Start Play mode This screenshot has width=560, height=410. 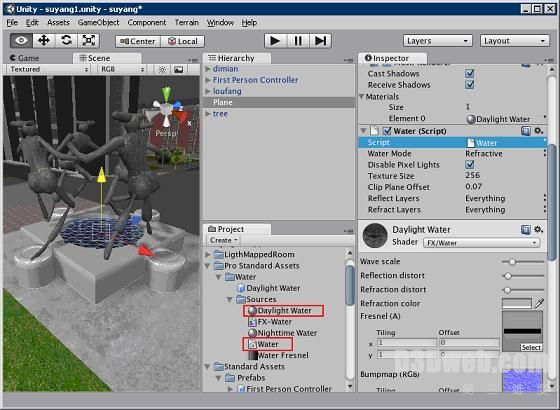pyautogui.click(x=275, y=41)
